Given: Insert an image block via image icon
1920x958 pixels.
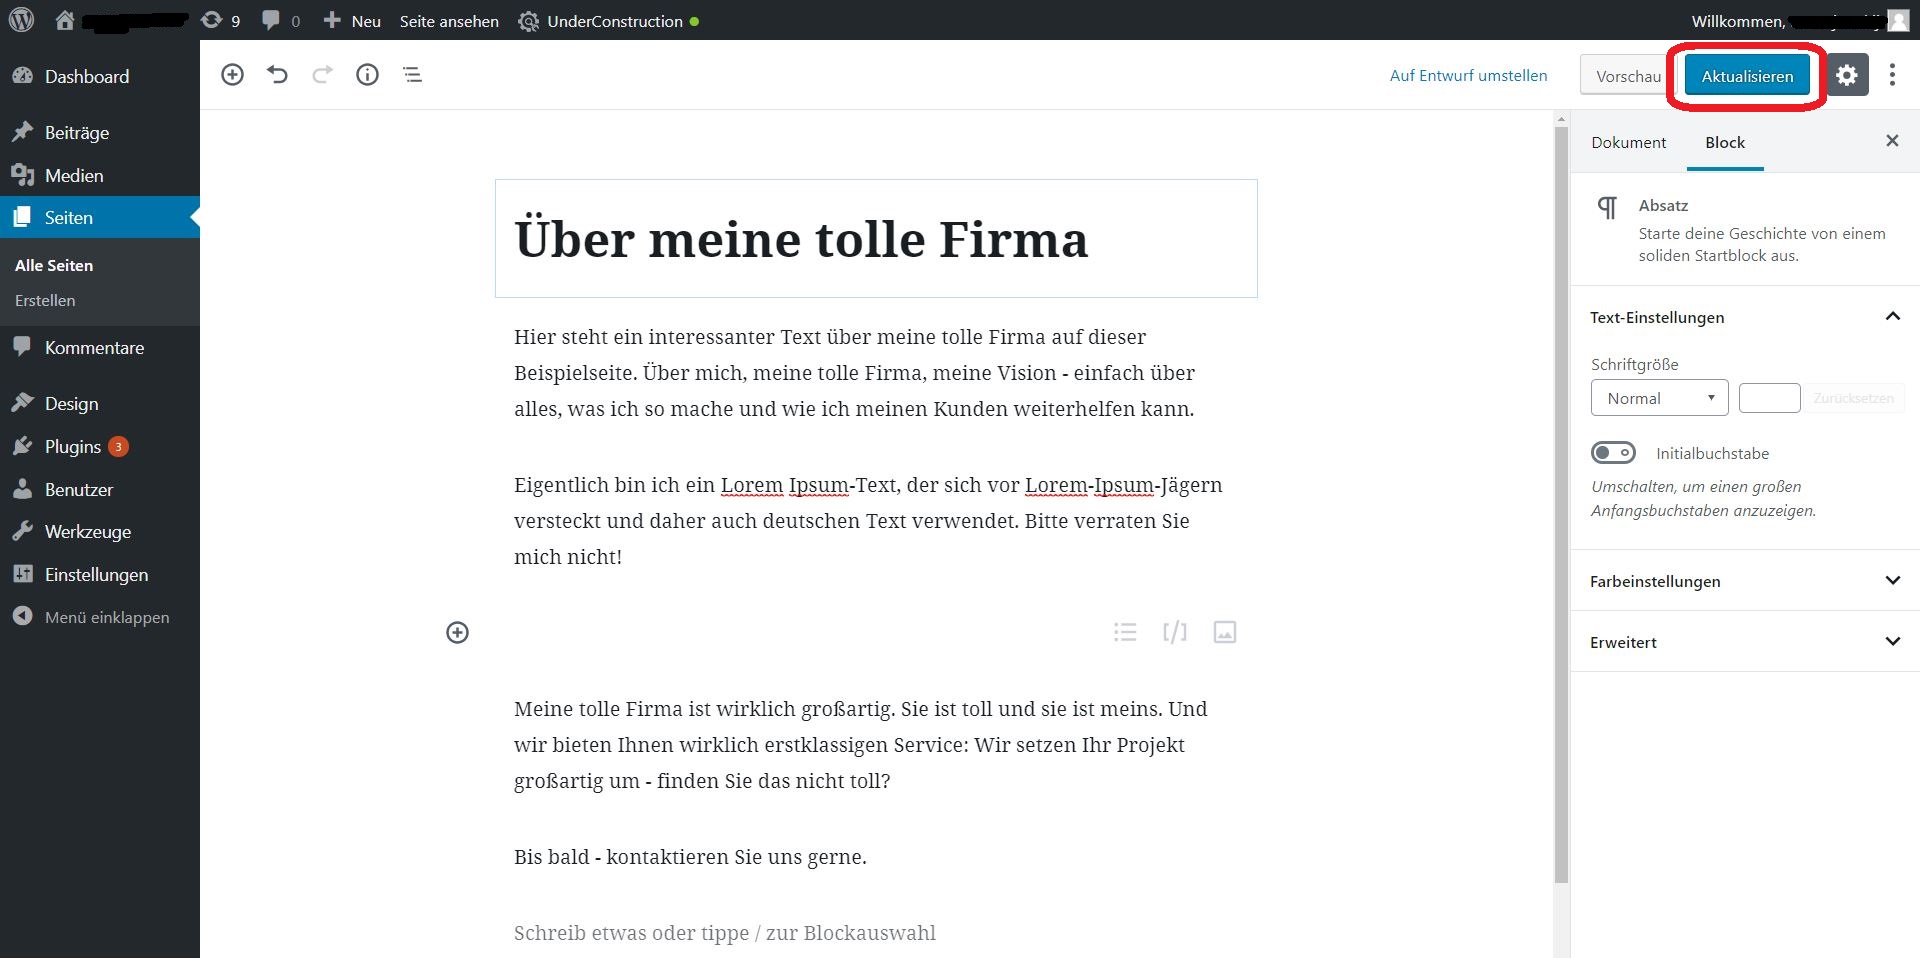Looking at the screenshot, I should (x=1225, y=632).
